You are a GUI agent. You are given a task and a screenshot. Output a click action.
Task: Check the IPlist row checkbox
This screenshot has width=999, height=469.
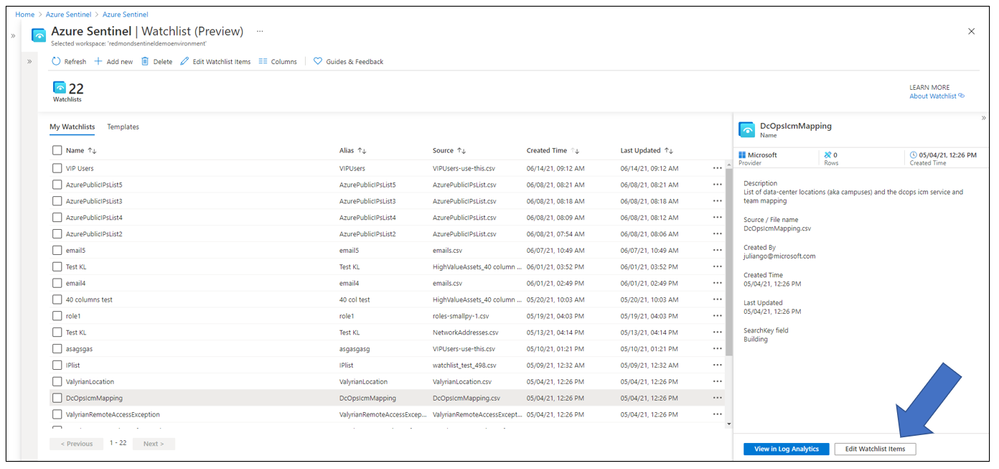(x=57, y=365)
